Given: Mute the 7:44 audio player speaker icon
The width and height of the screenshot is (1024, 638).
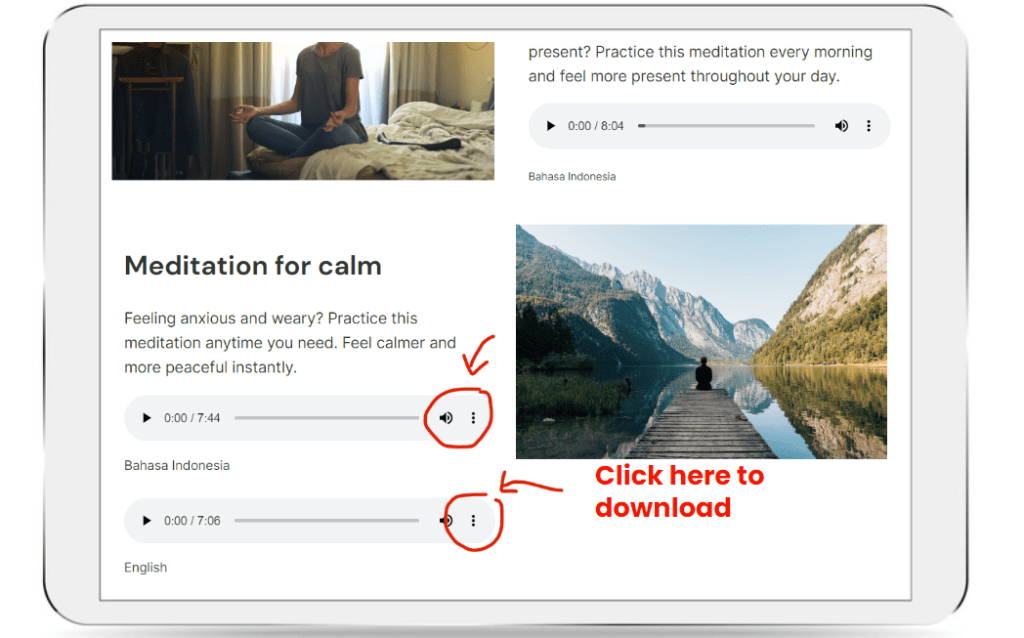Looking at the screenshot, I should point(446,418).
